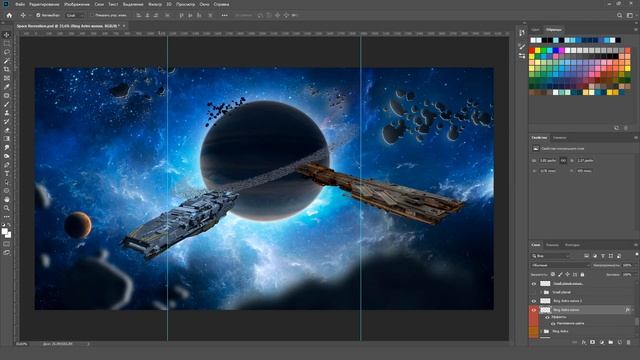640x360 pixels.
Task: Open the Layers panel flyout menu
Action: tap(636, 245)
